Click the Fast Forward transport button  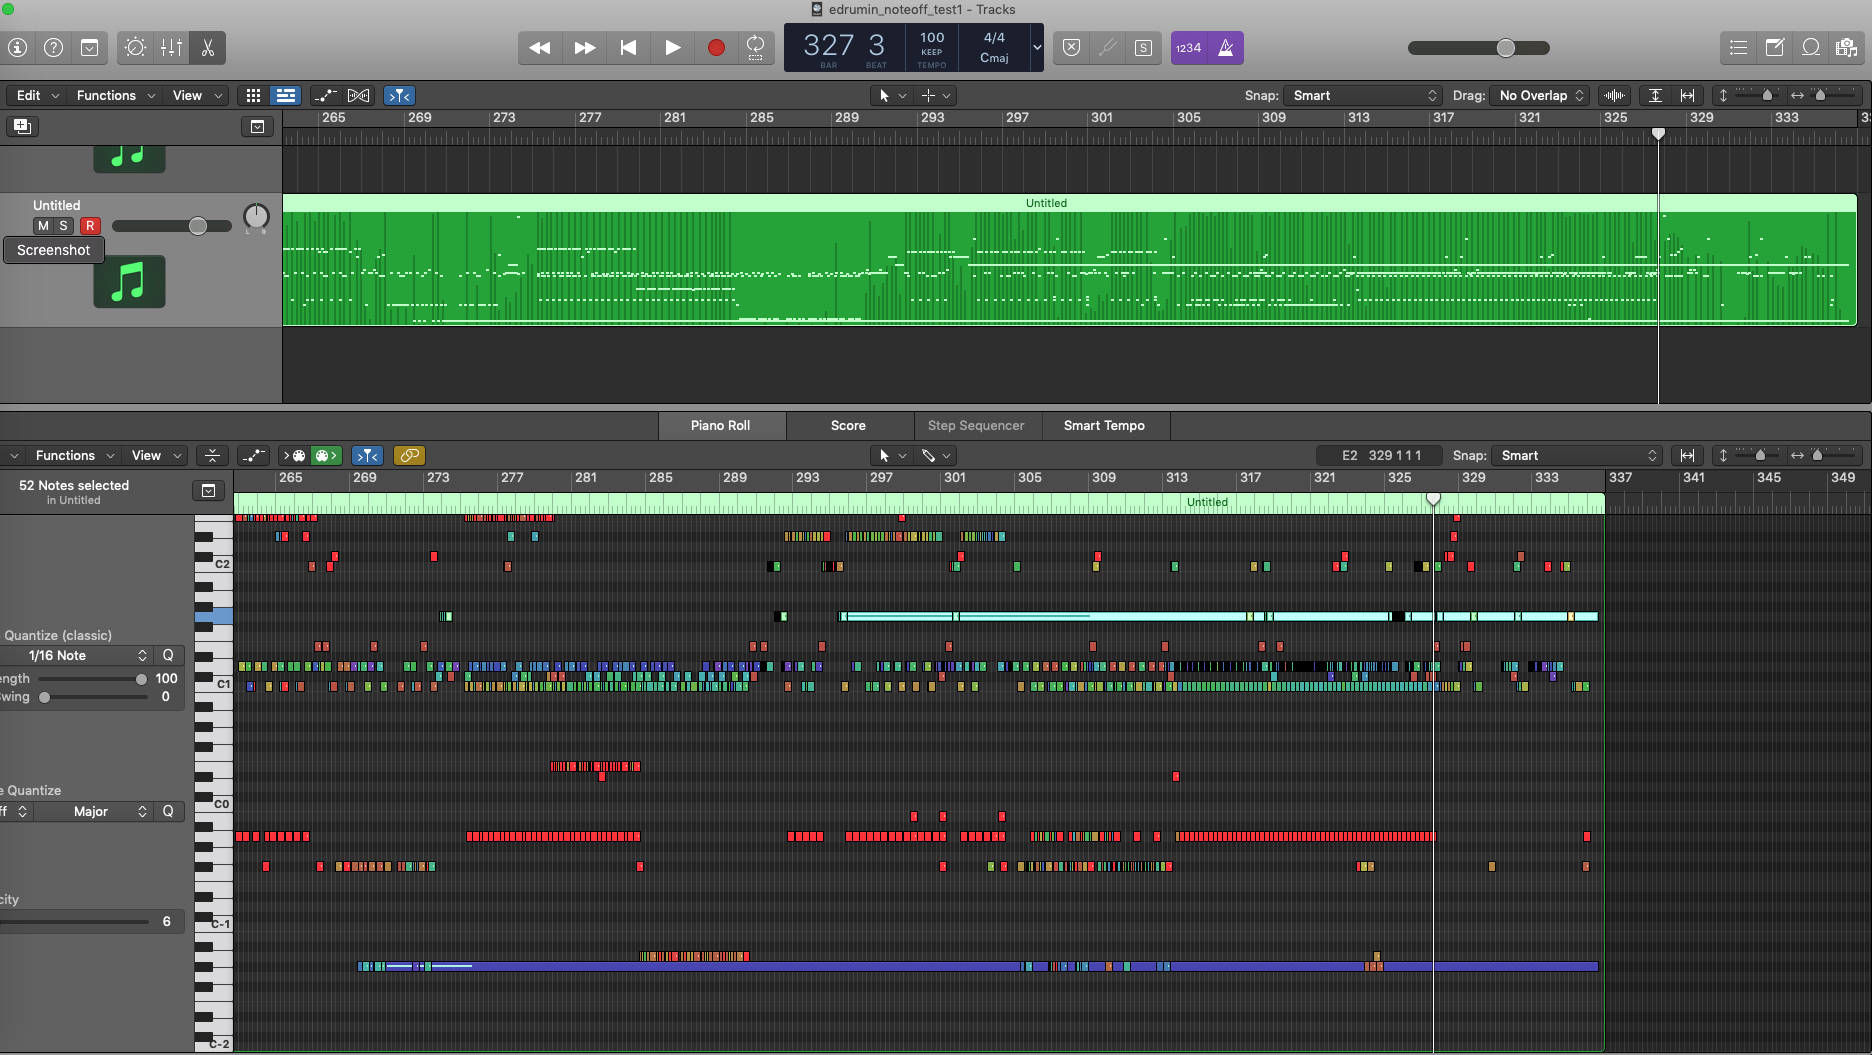(x=585, y=47)
